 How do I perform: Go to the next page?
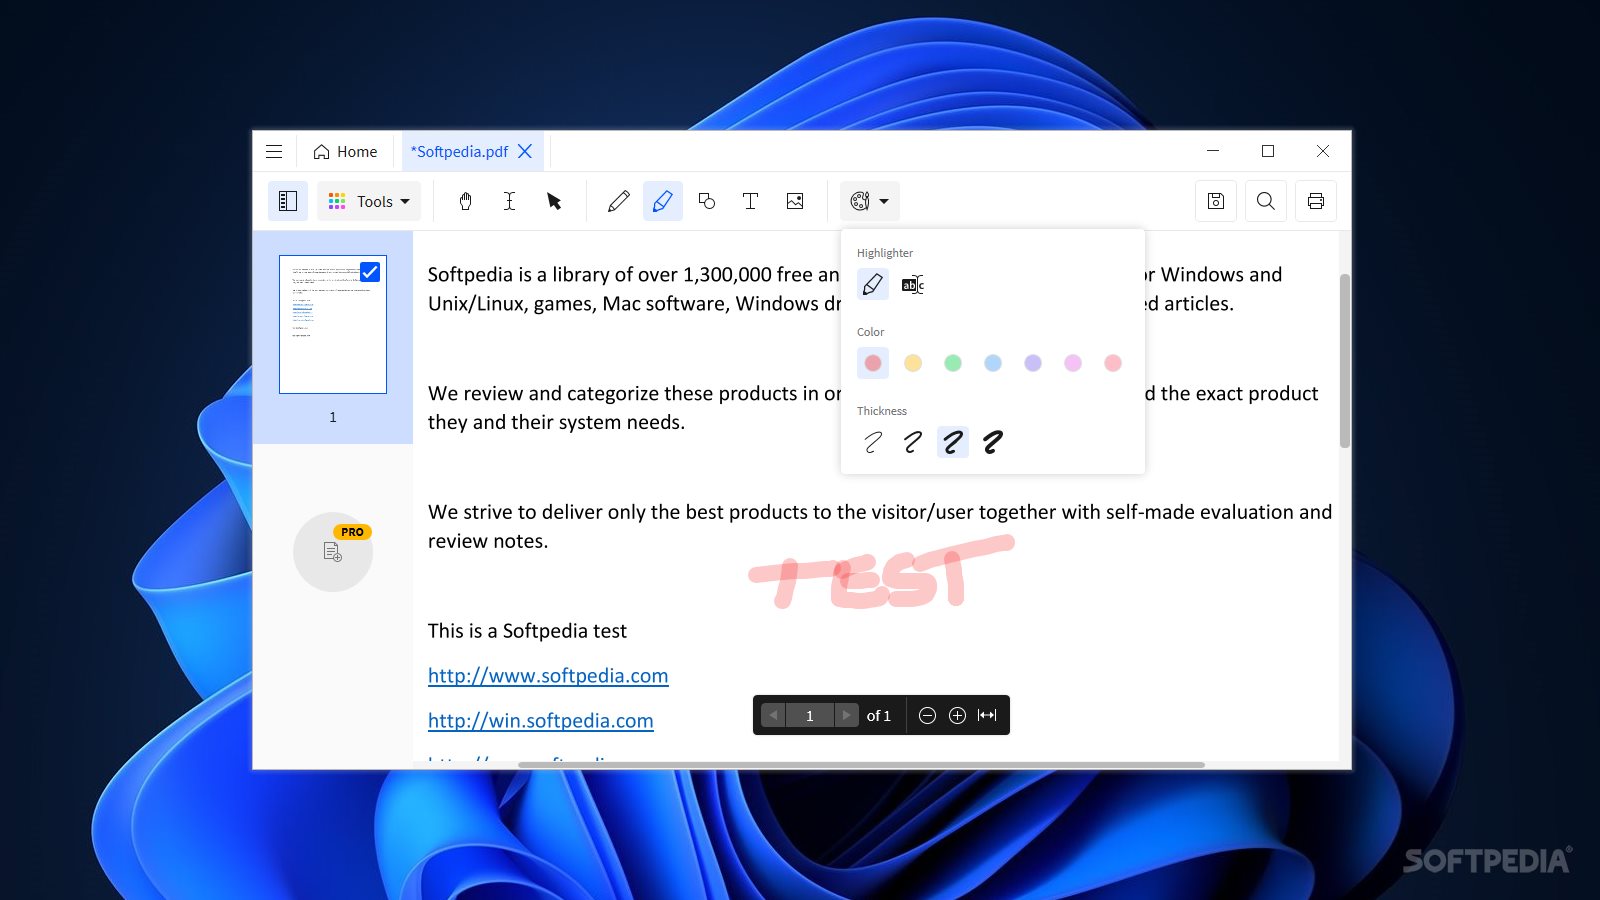click(x=847, y=715)
